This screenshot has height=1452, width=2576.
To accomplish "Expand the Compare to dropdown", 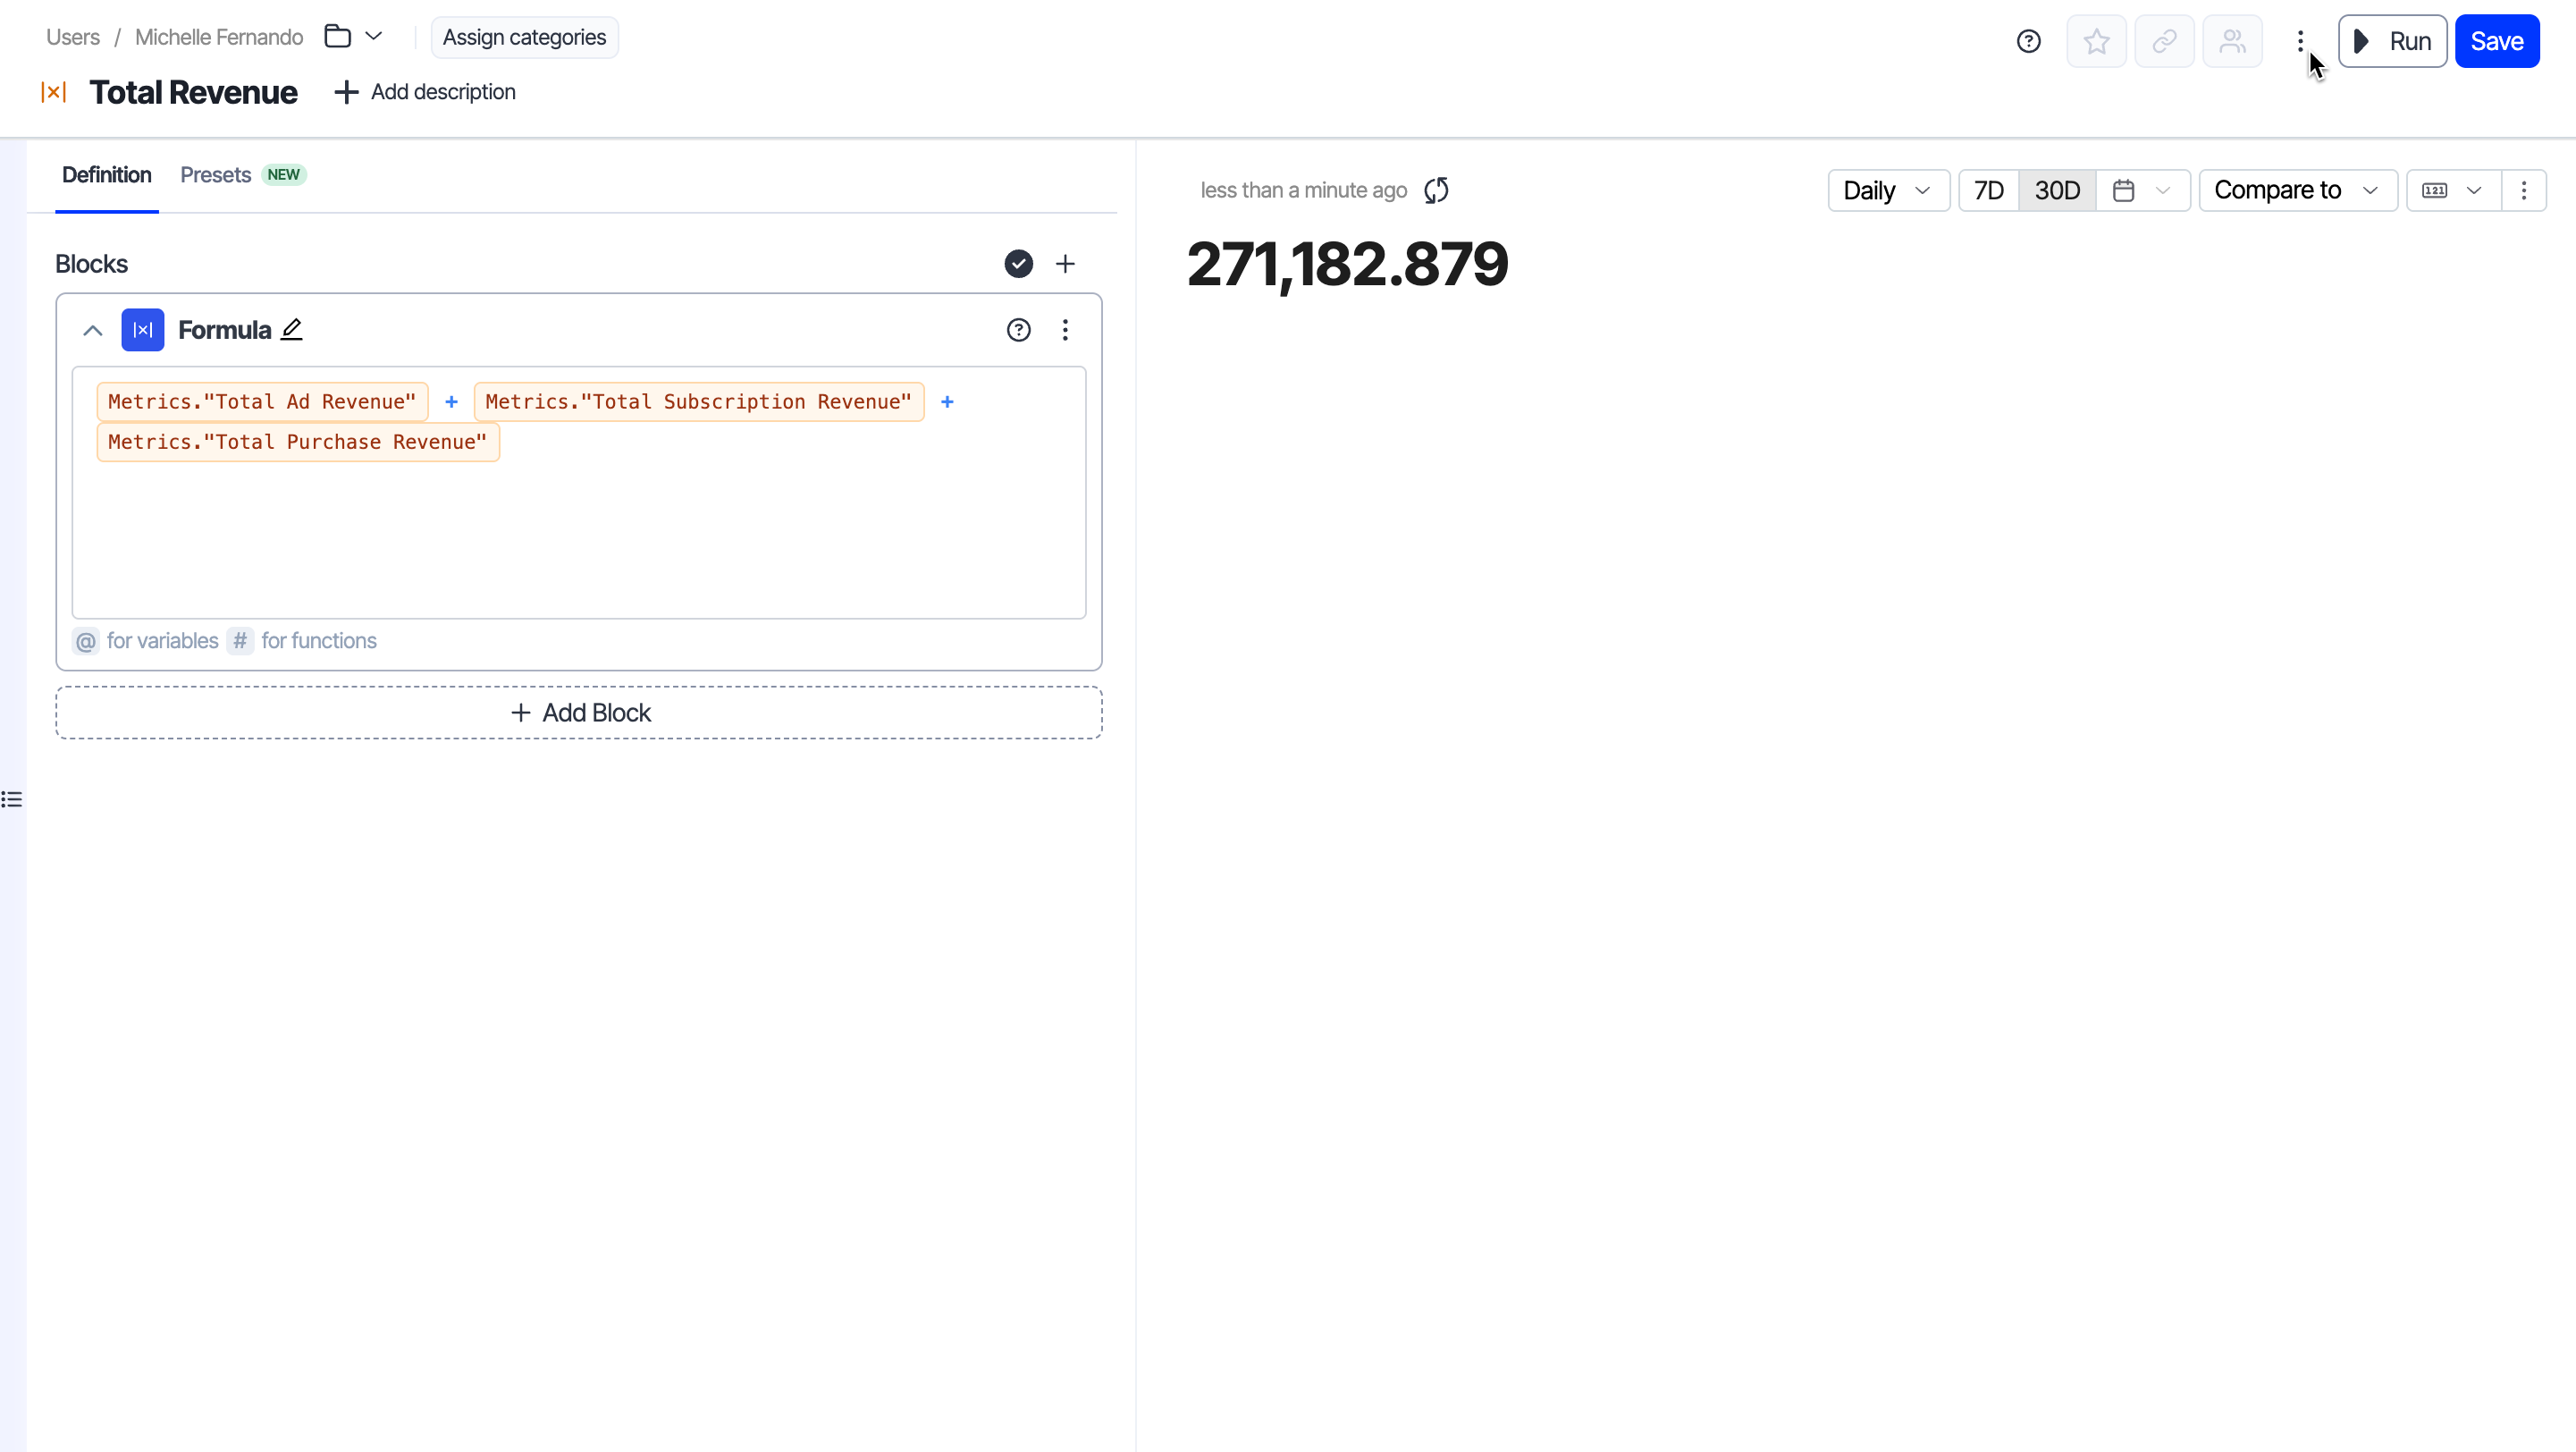I will [x=2296, y=190].
